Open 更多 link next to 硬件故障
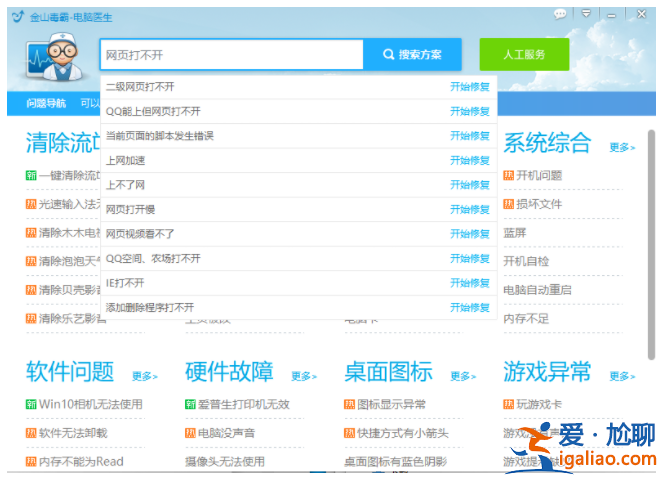The width and height of the screenshot is (669, 486). pyautogui.click(x=304, y=376)
